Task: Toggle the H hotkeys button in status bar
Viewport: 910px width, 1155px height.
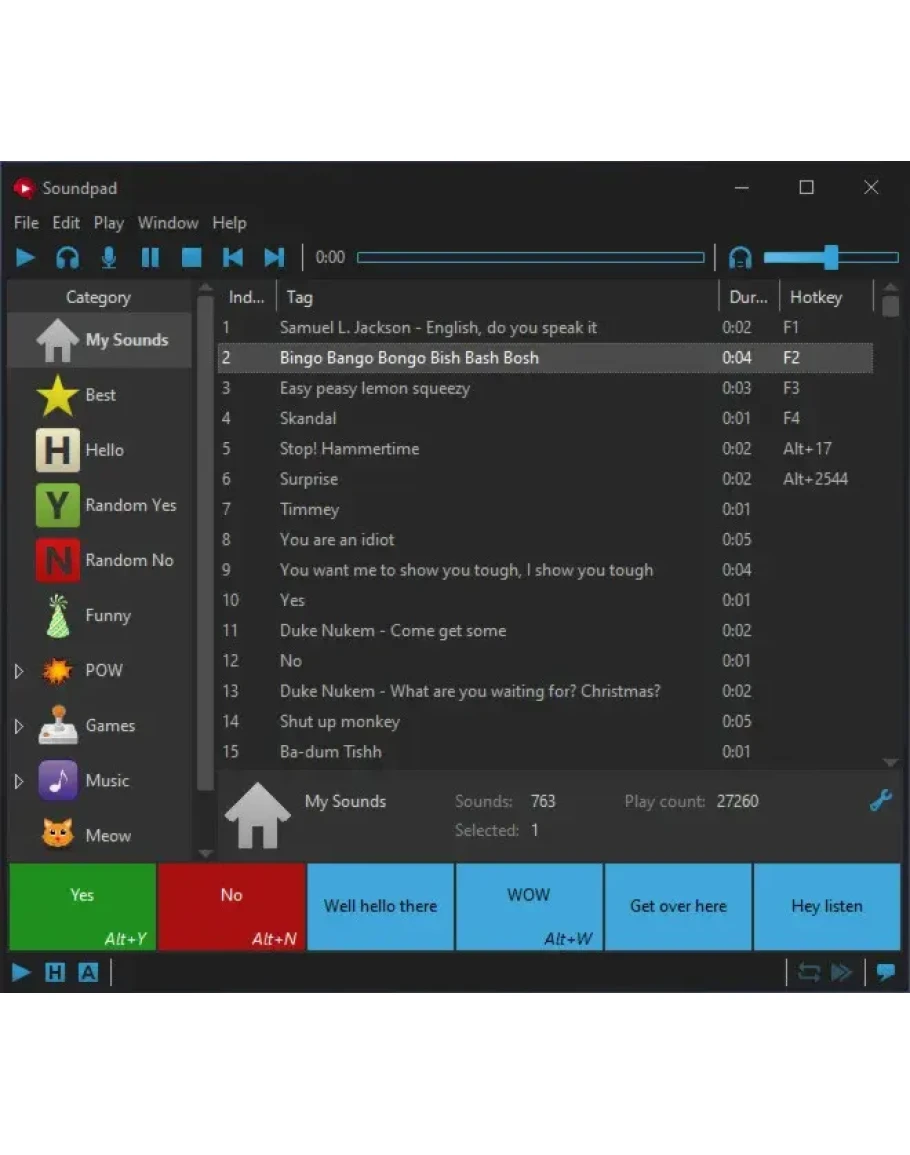Action: tap(55, 972)
